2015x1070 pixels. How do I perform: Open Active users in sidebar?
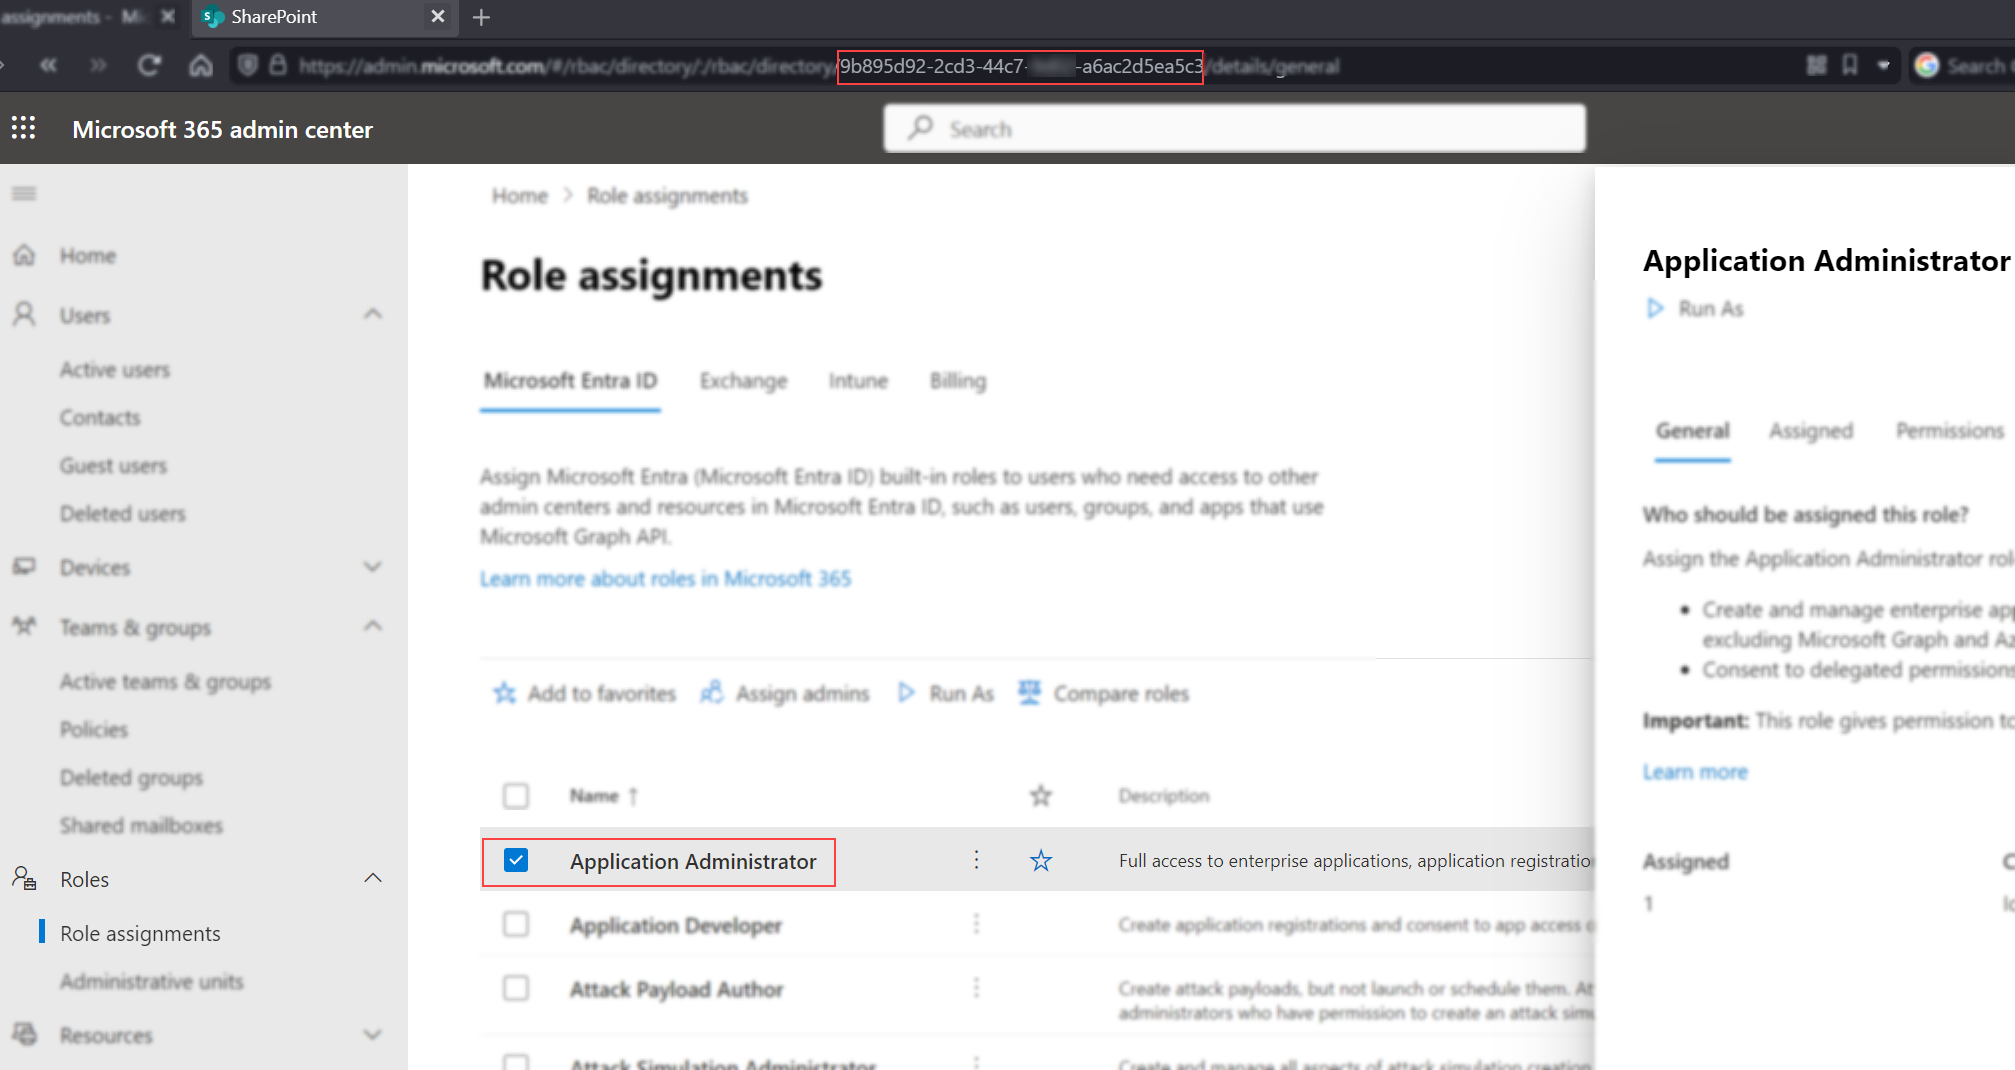point(115,370)
